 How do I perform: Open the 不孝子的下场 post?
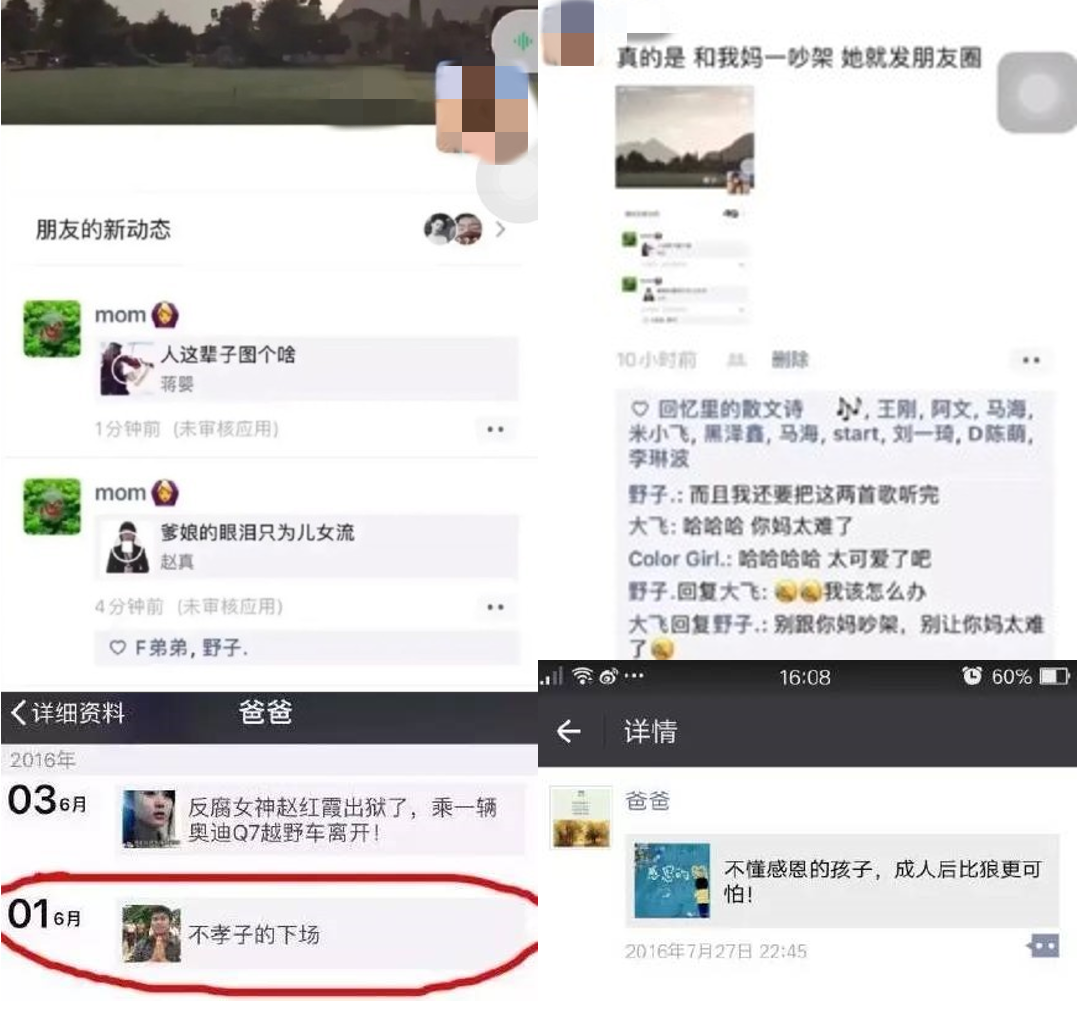point(321,933)
